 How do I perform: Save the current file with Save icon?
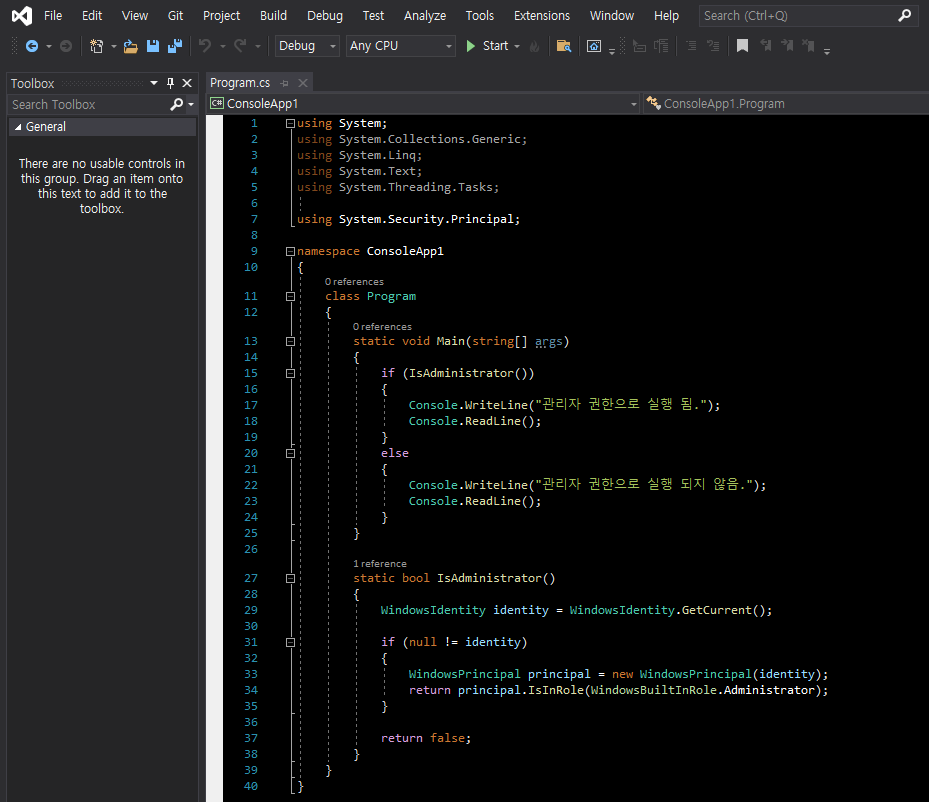[153, 46]
